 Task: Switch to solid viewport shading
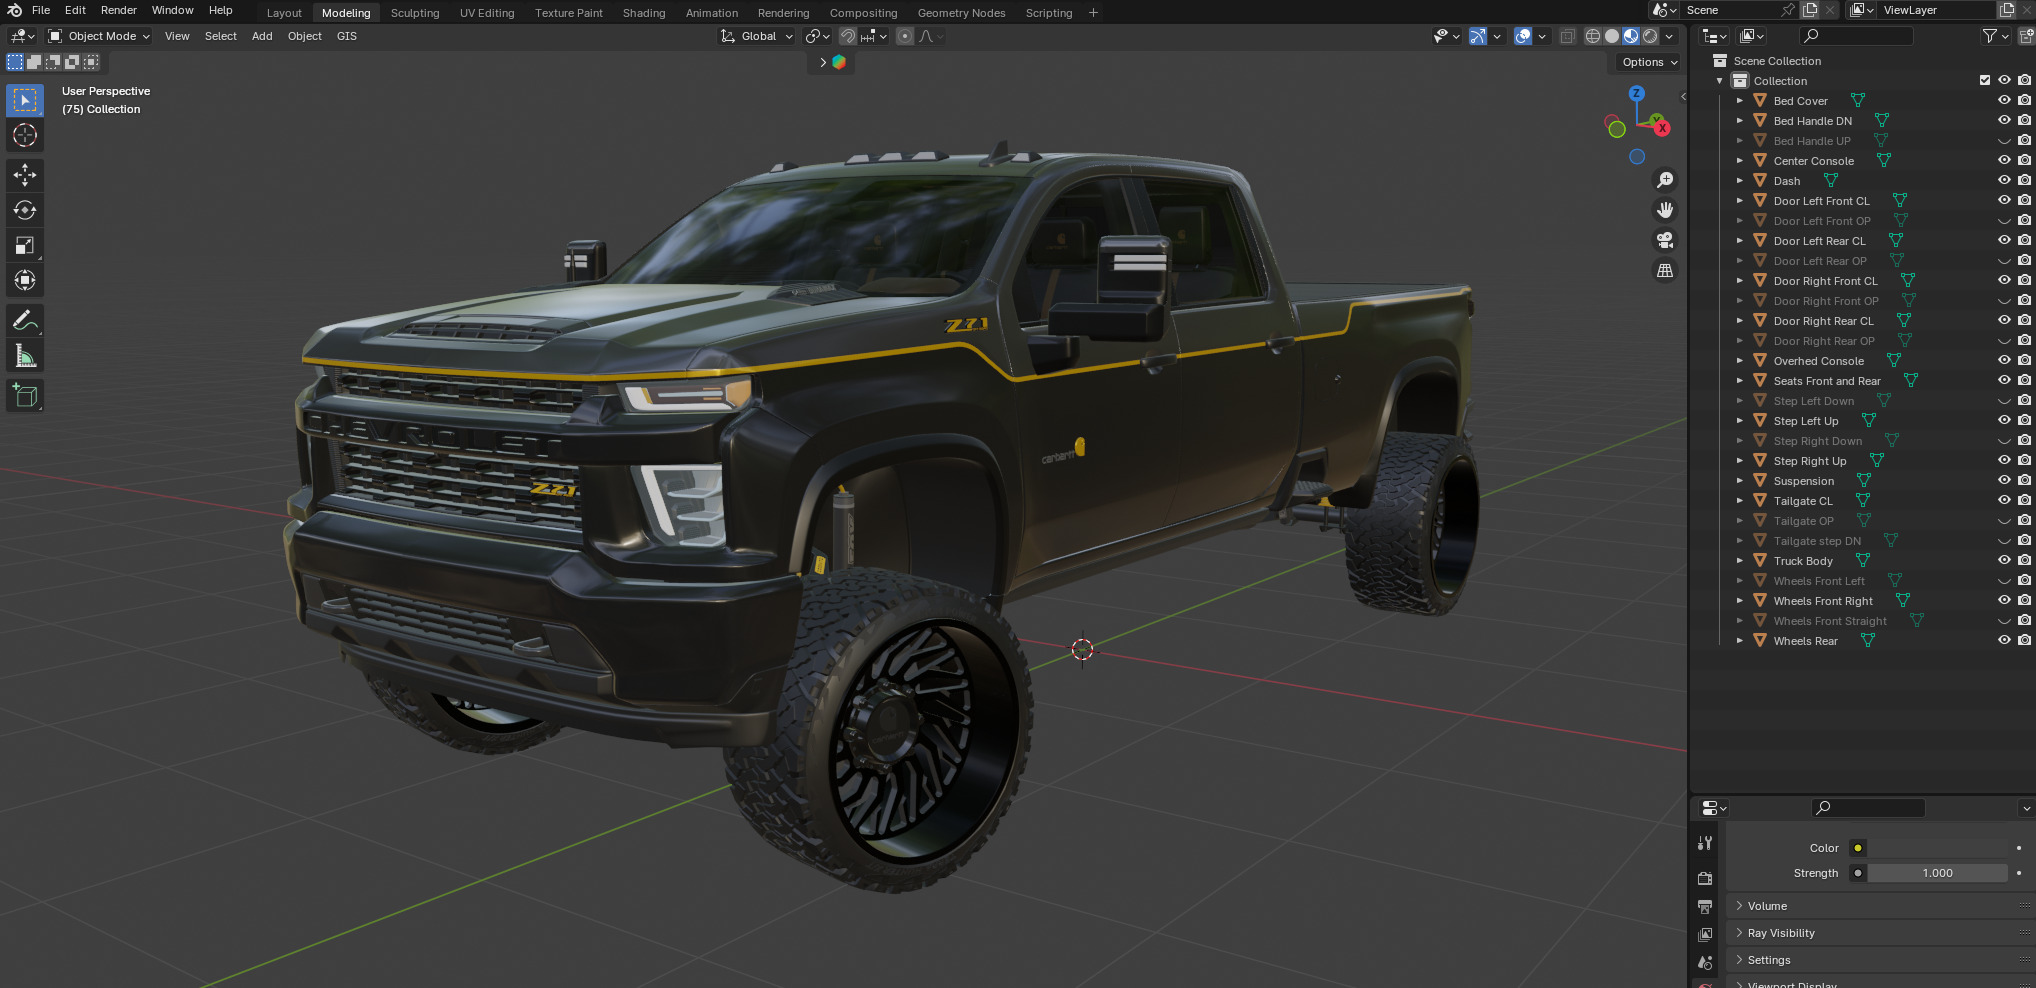pos(1612,36)
